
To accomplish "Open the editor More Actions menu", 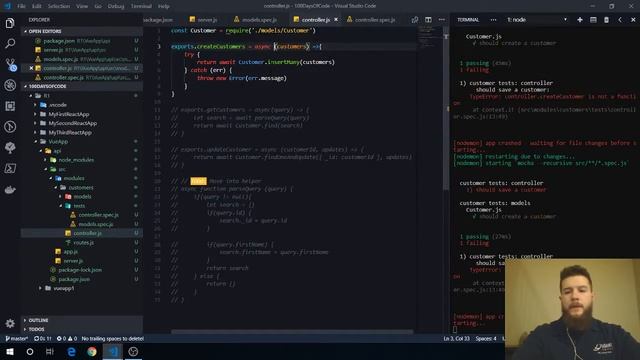I will (442, 20).
